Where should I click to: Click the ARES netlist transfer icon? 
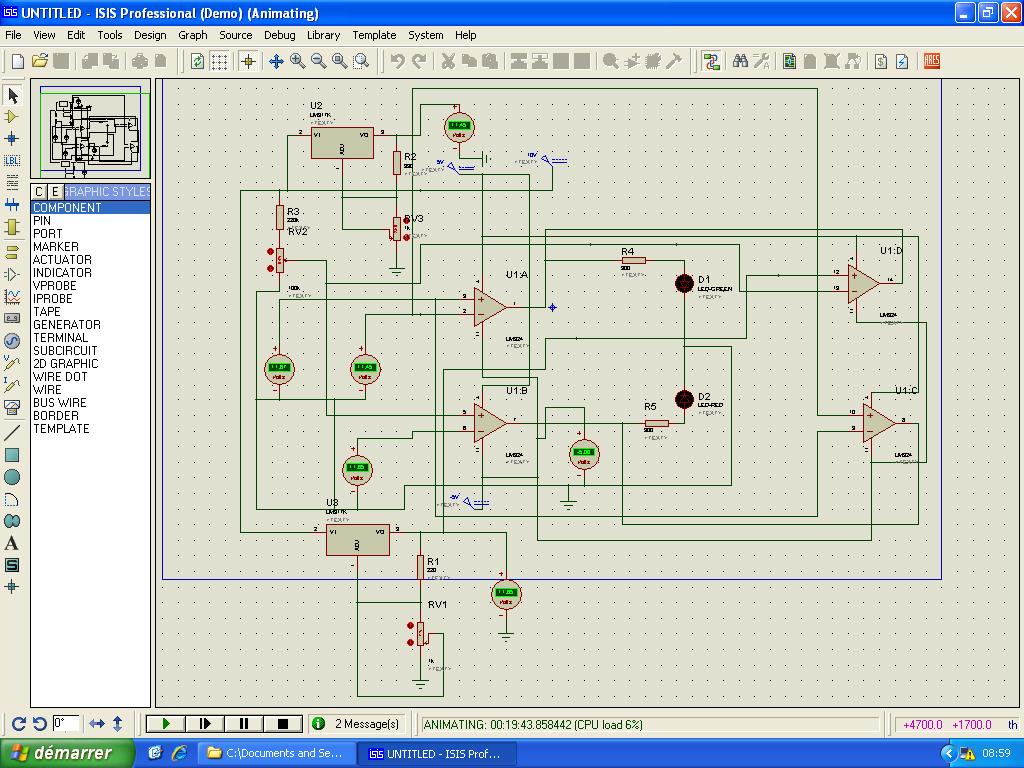coord(931,61)
